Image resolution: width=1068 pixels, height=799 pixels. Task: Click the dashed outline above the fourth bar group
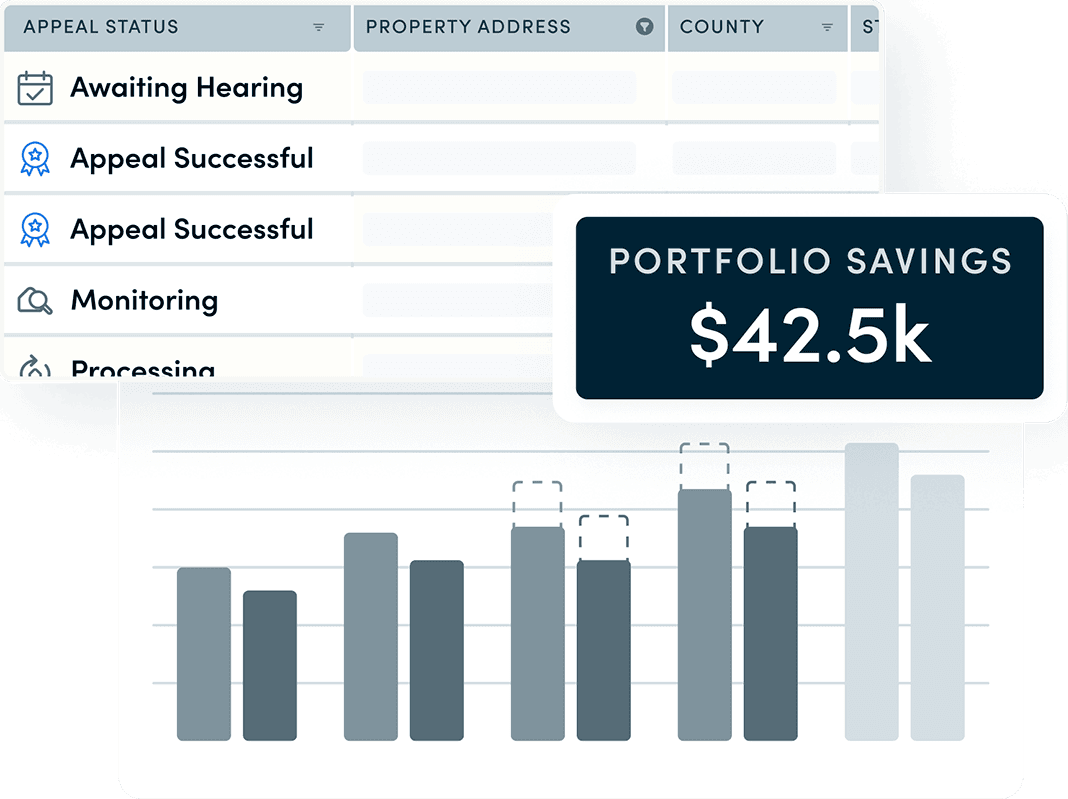(704, 466)
